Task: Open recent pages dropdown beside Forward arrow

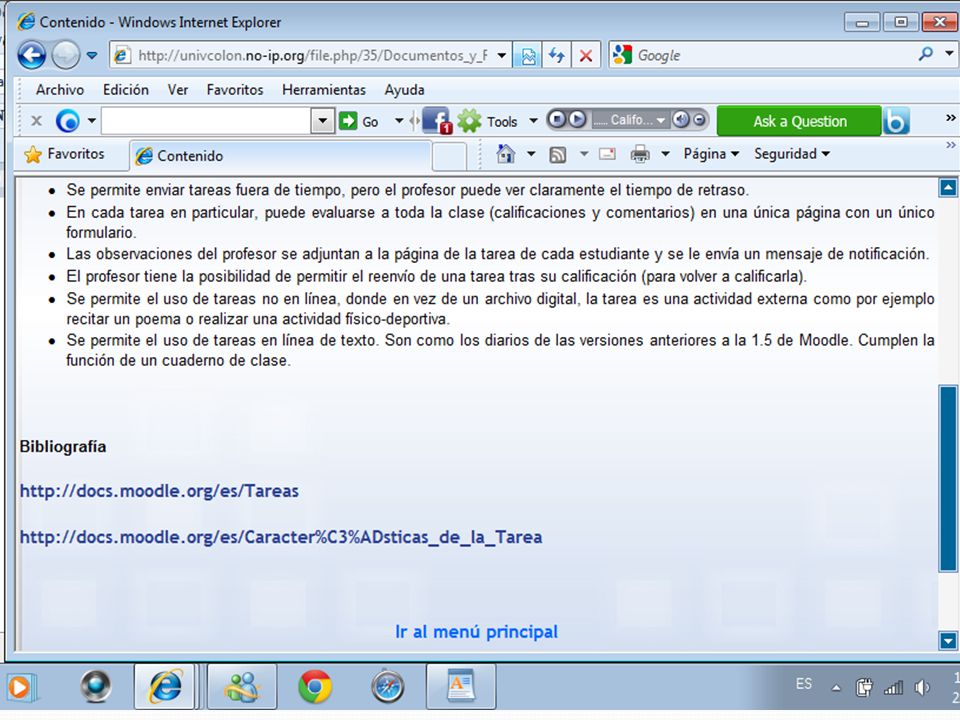Action: tap(92, 55)
